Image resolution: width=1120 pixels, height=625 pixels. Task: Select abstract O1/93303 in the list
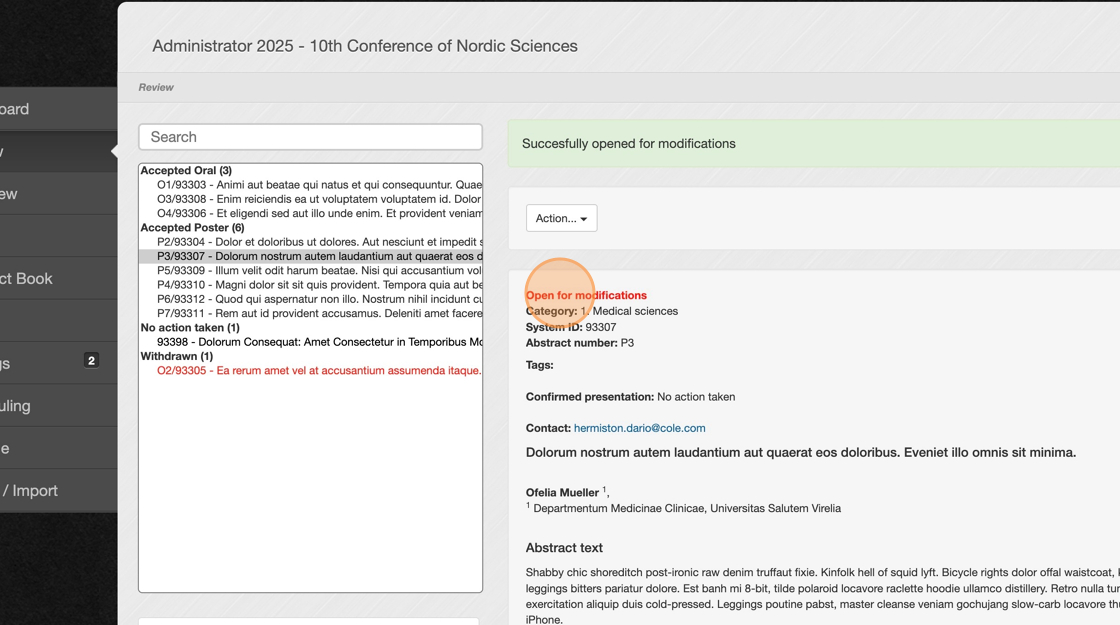318,185
